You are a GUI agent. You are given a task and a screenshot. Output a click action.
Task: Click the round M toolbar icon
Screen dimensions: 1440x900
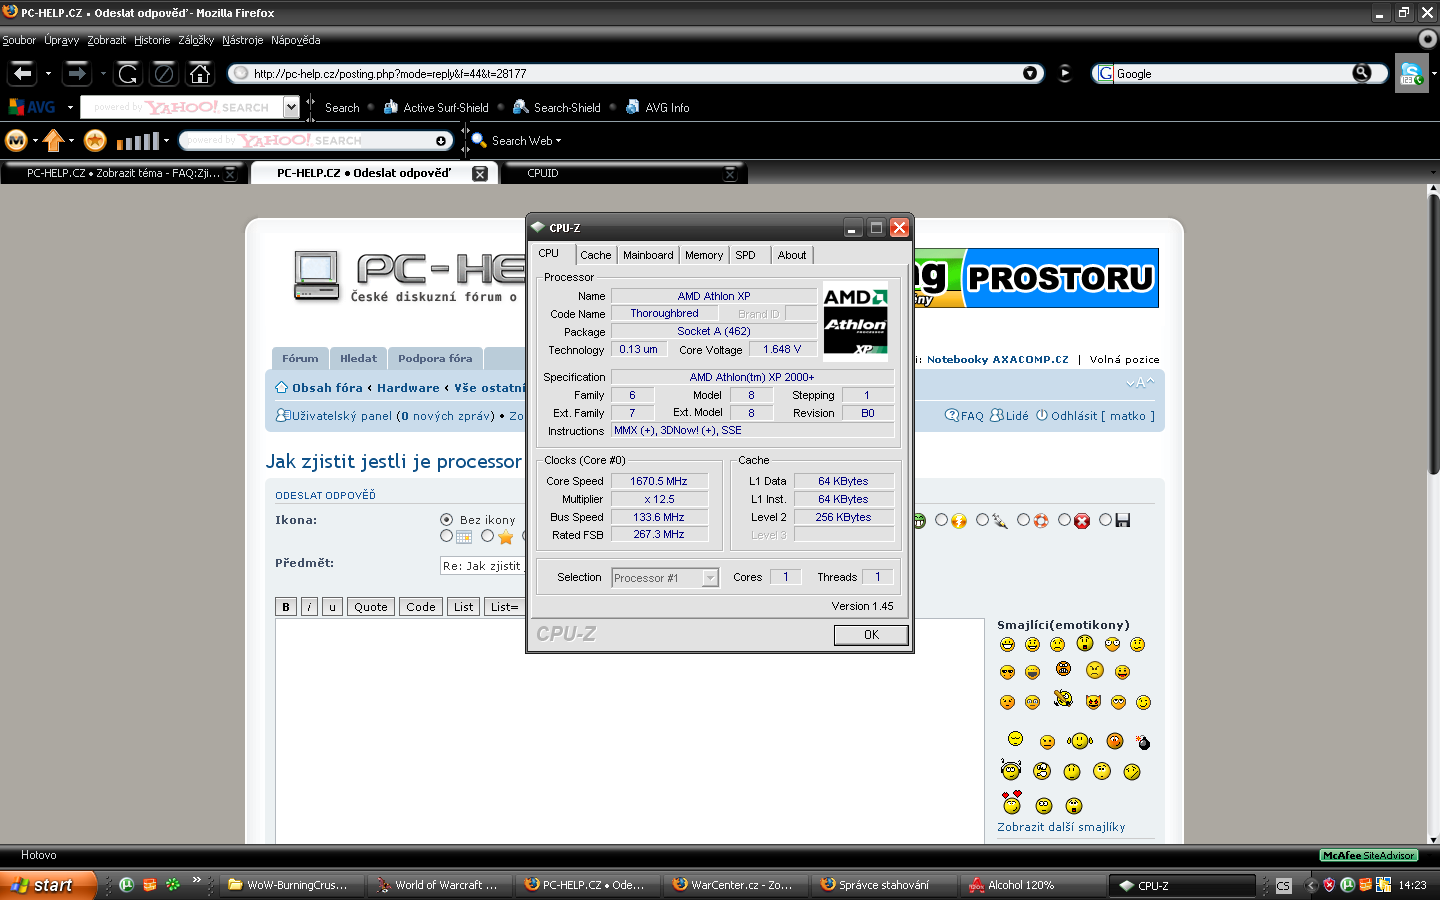tap(16, 141)
